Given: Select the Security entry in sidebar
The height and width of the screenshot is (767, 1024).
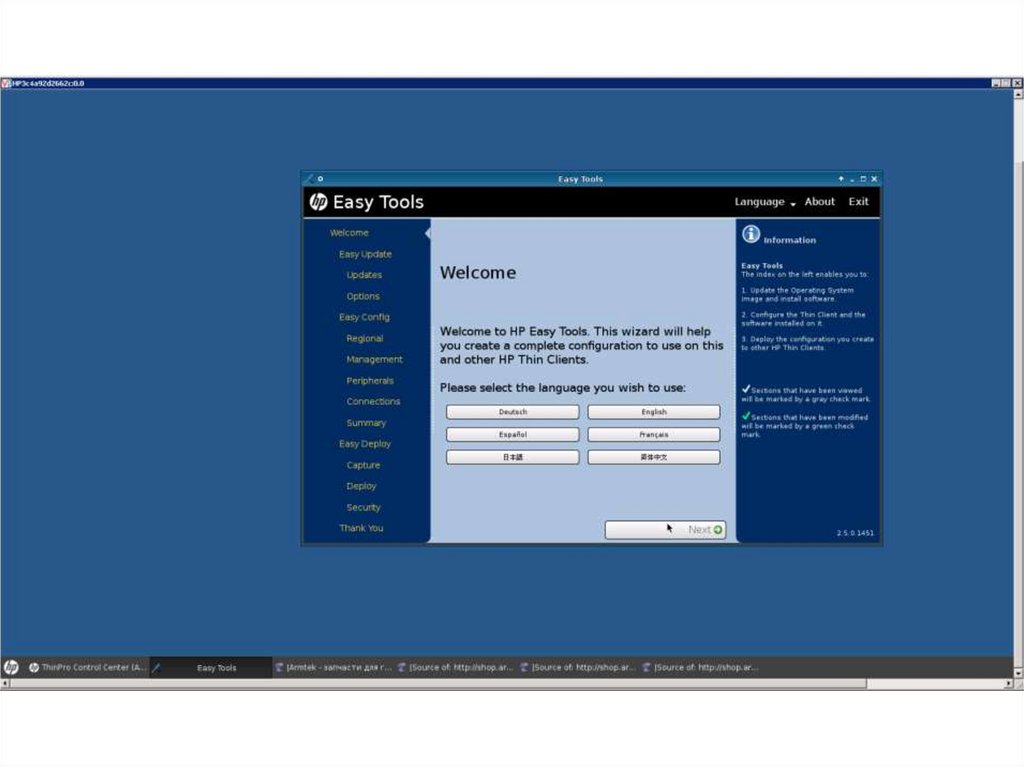Looking at the screenshot, I should 363,507.
